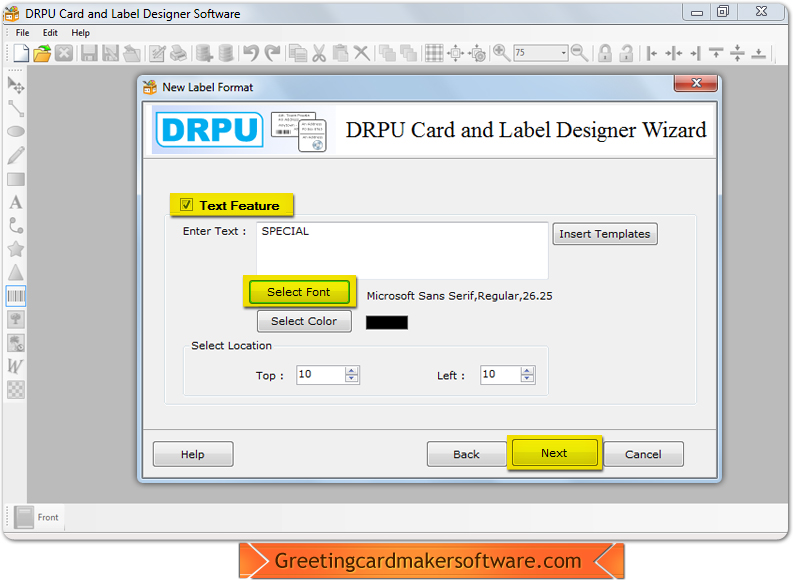Click the Select Font button

[299, 292]
